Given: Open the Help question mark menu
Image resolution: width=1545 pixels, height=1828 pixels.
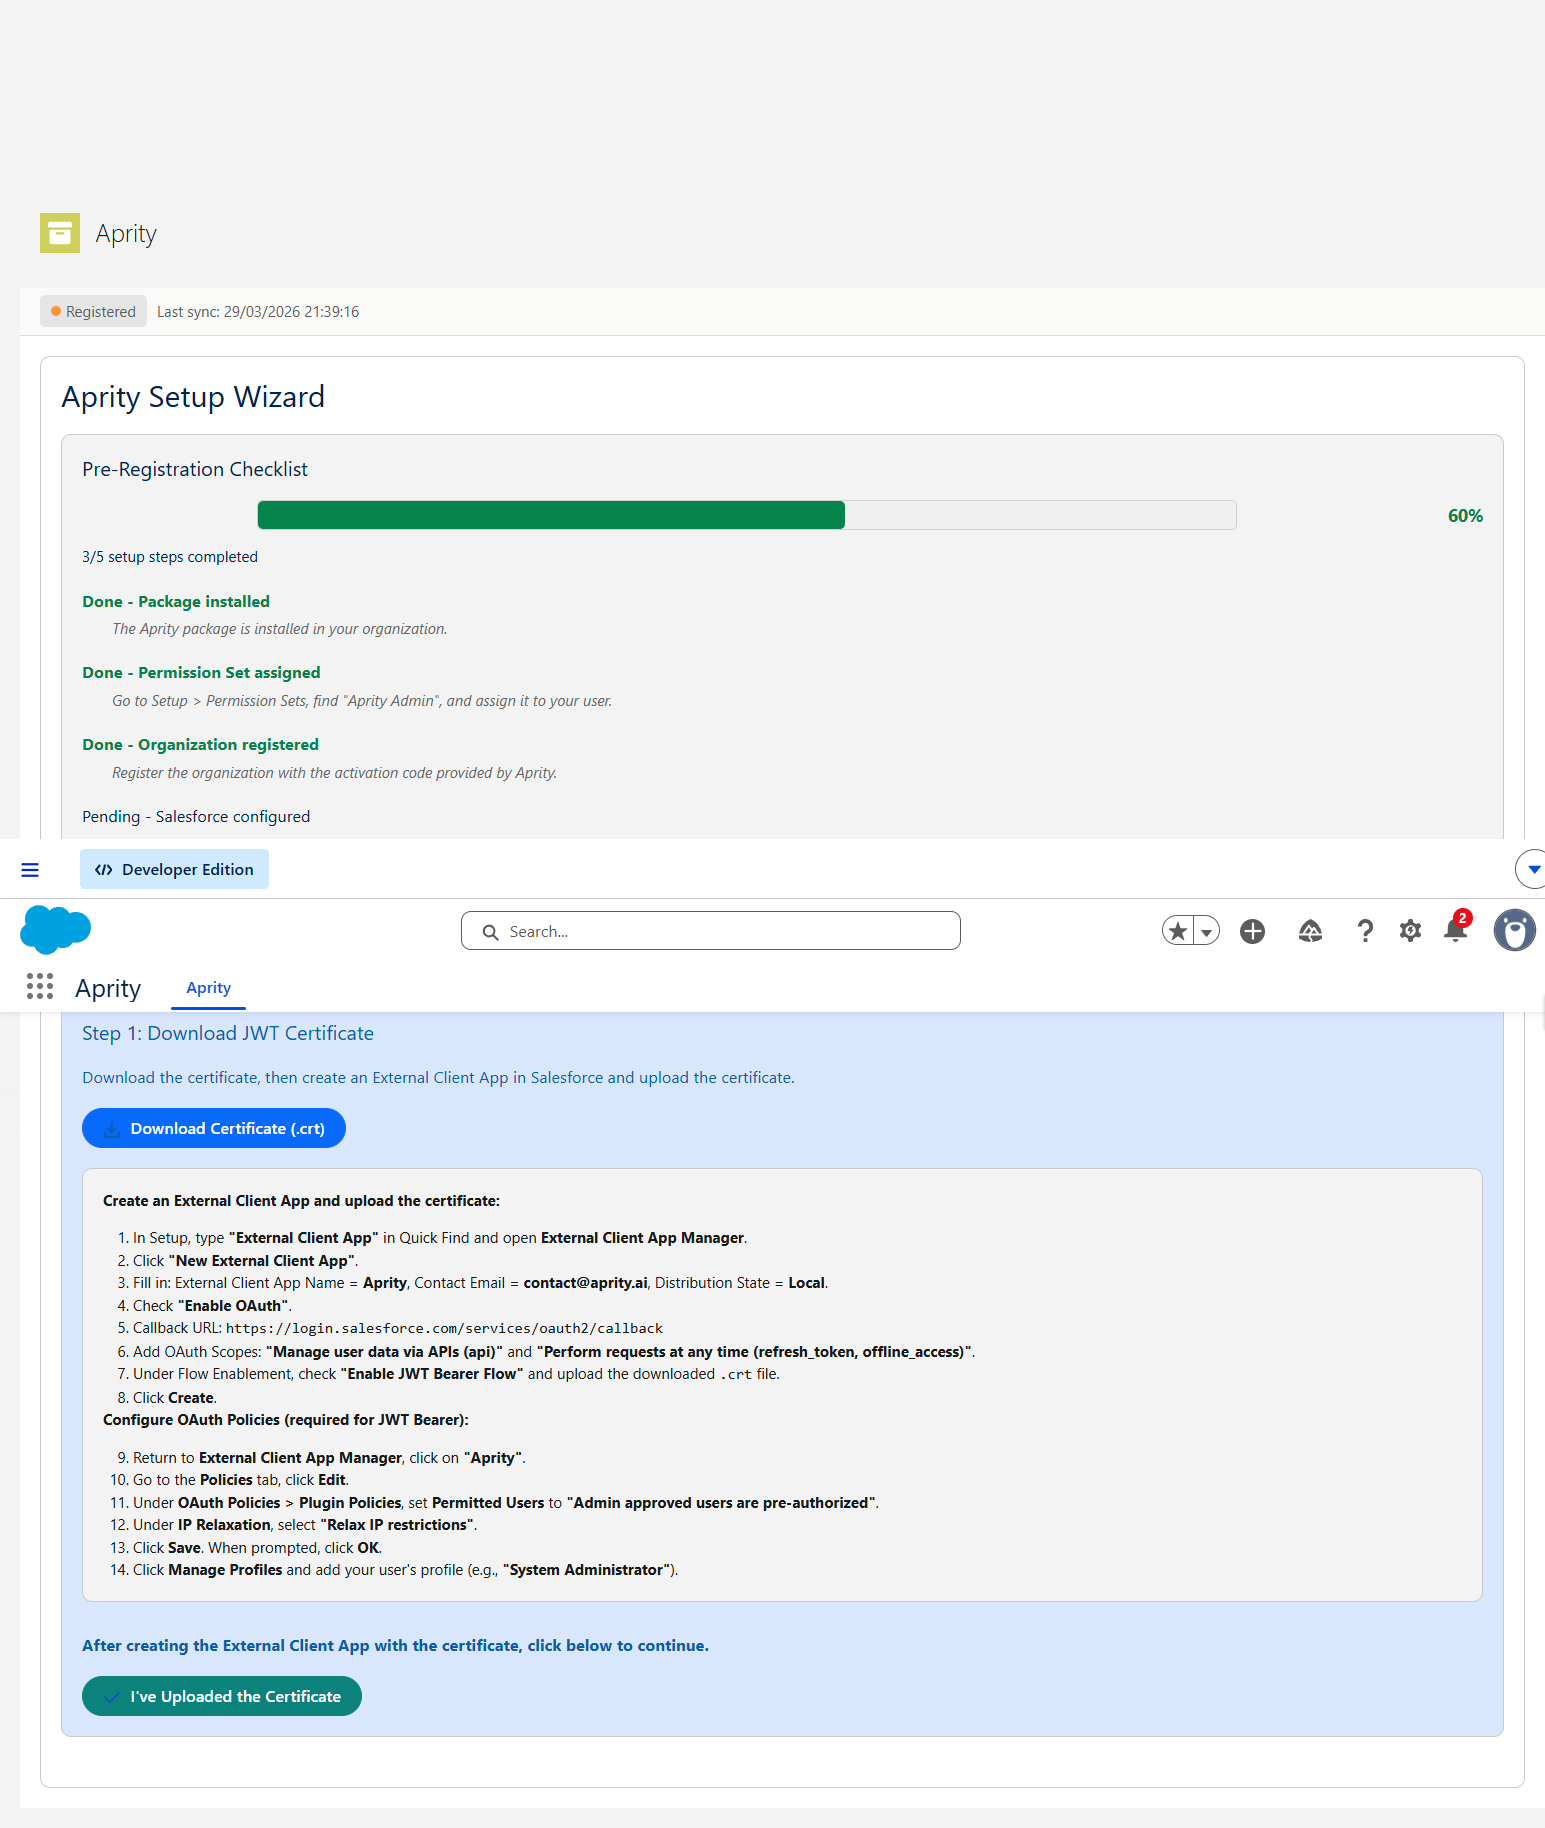Looking at the screenshot, I should pyautogui.click(x=1365, y=931).
